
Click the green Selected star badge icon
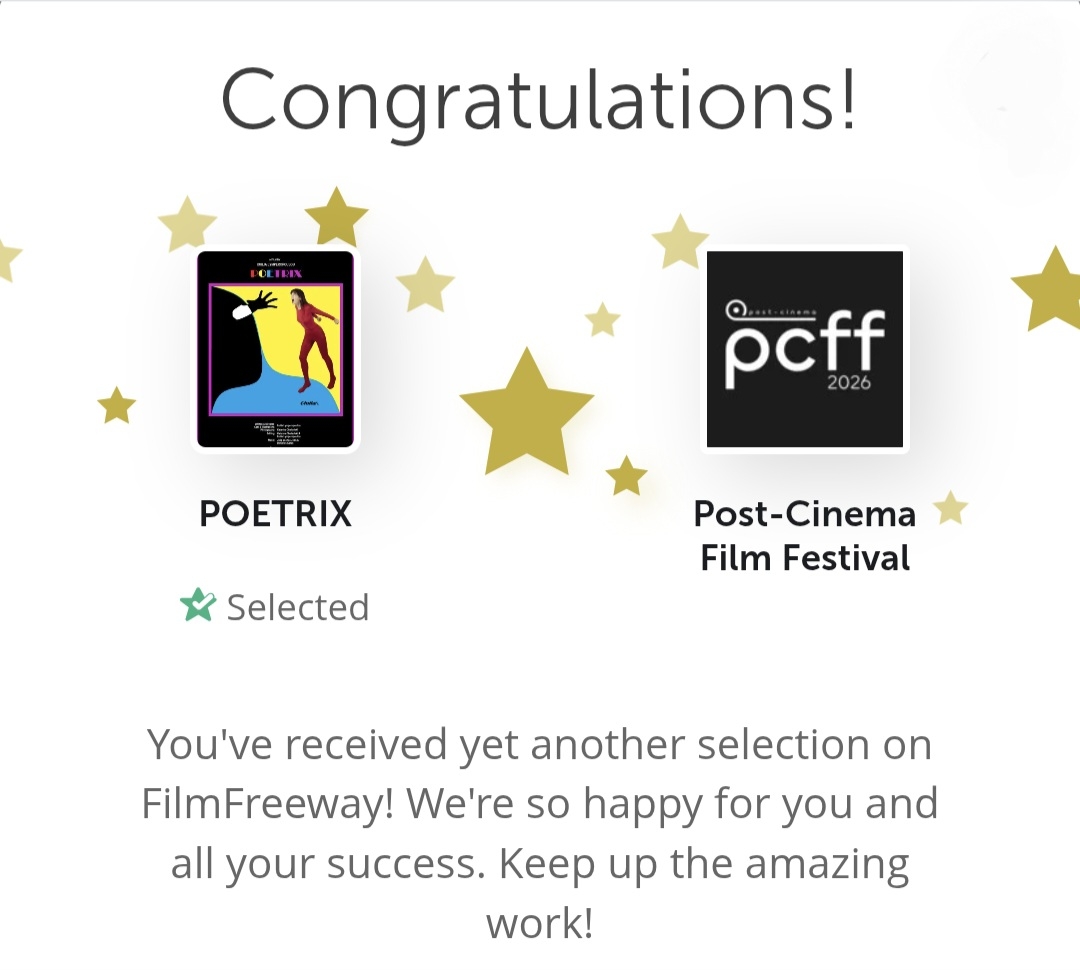click(x=198, y=605)
